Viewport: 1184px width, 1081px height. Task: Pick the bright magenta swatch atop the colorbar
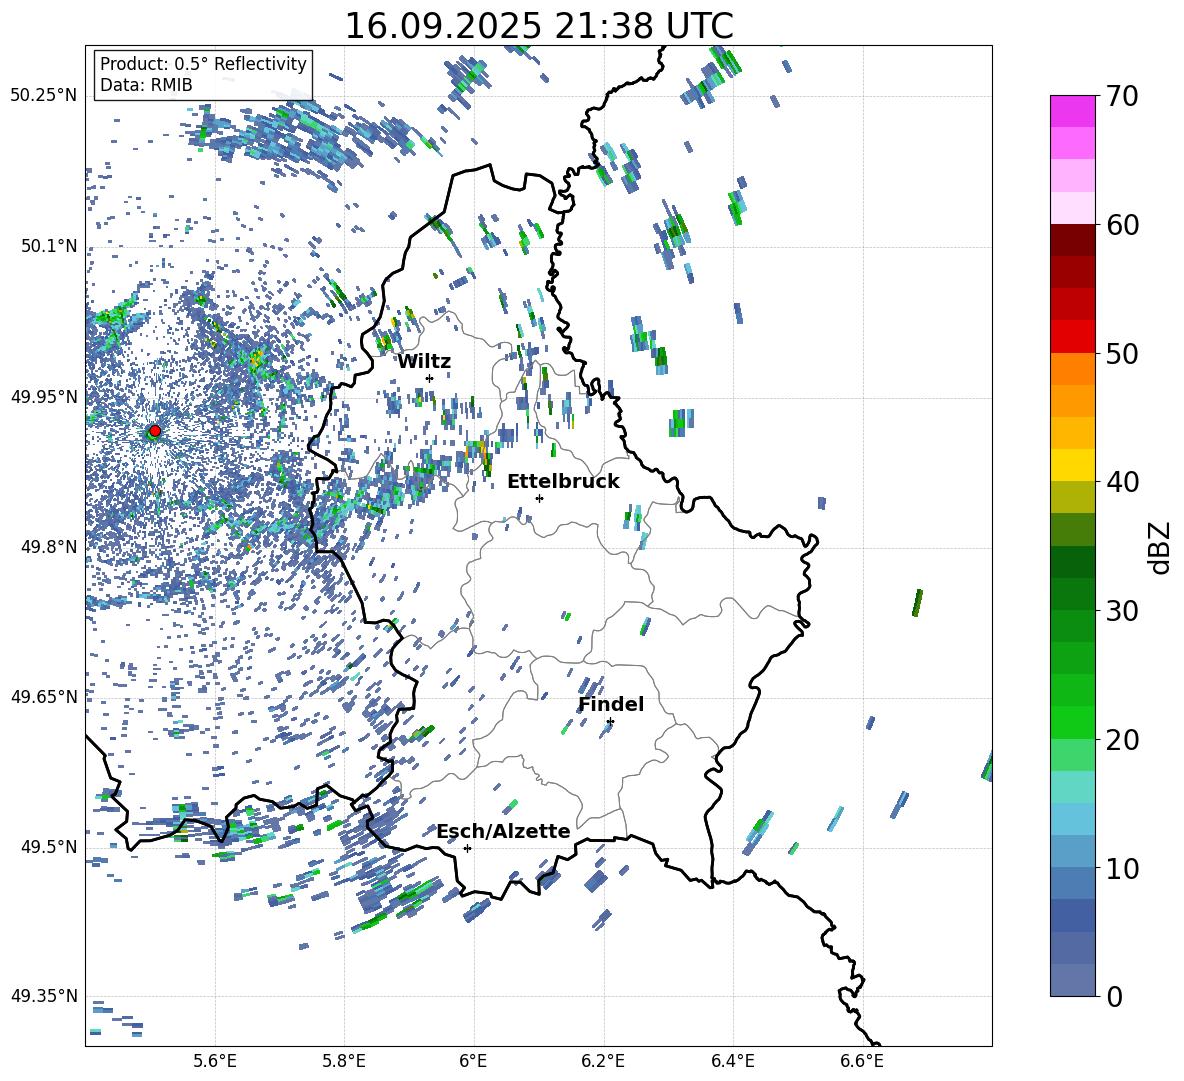tap(1072, 111)
